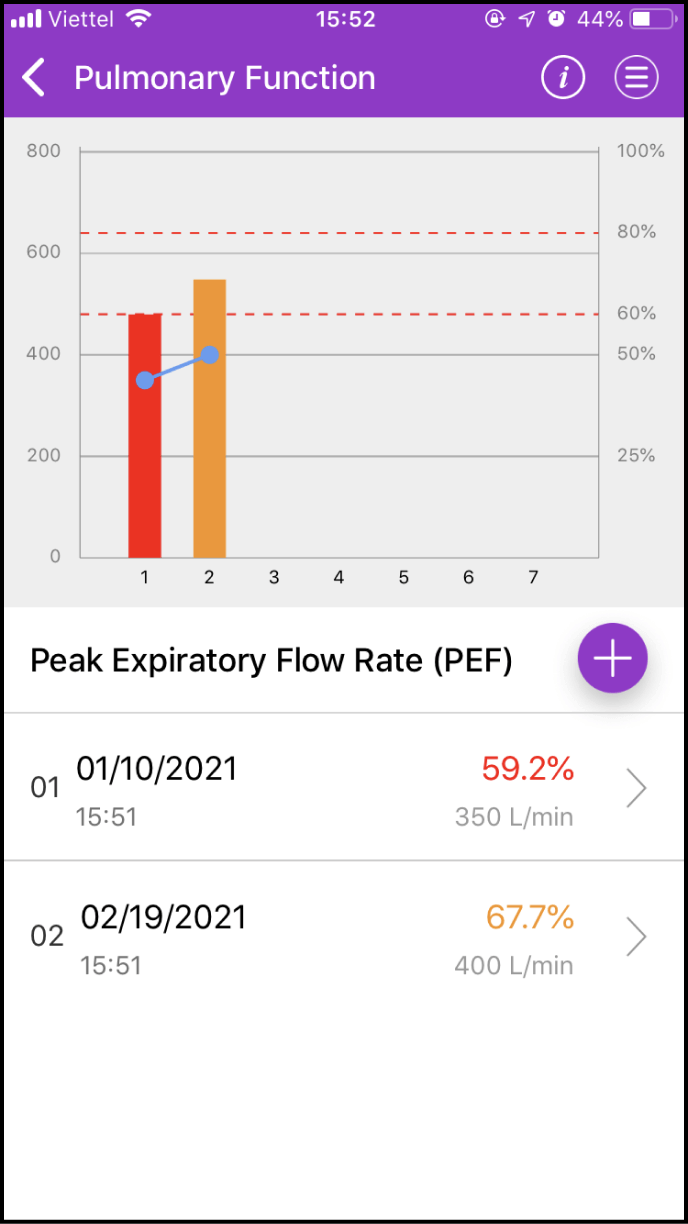This screenshot has height=1224, width=688.
Task: Tap the alarm clock status icon
Action: [x=556, y=19]
